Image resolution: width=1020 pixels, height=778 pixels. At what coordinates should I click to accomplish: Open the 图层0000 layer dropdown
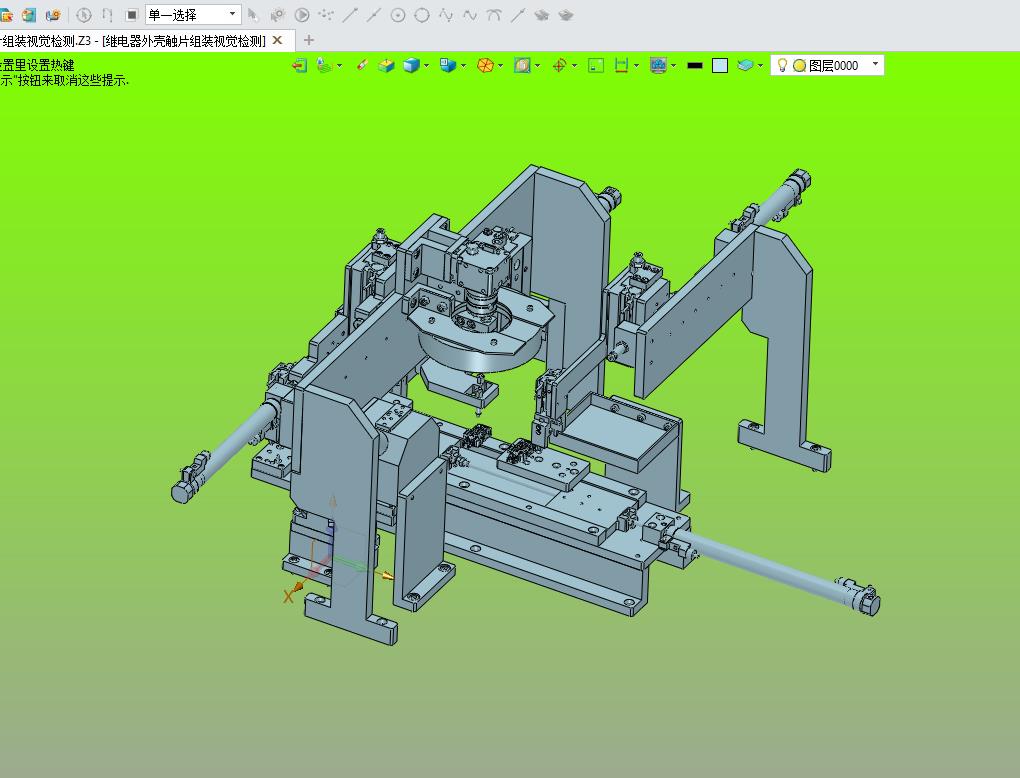[875, 64]
